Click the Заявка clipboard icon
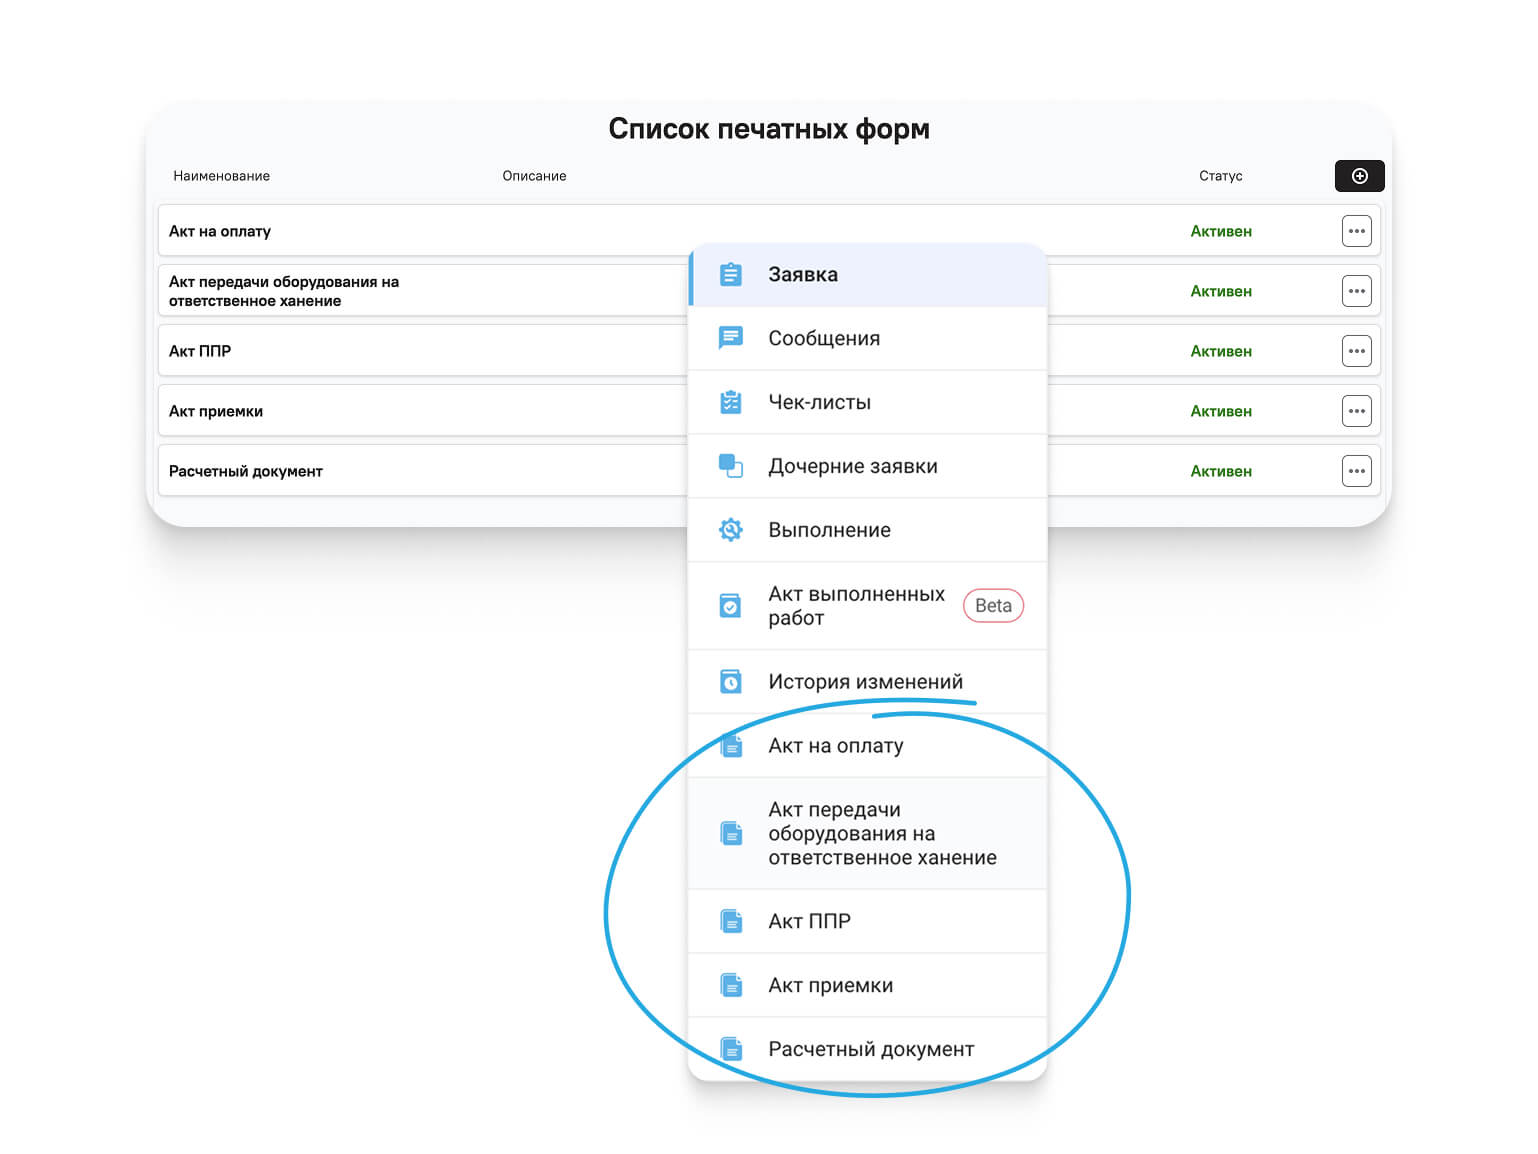1538x1154 pixels. 731,274
